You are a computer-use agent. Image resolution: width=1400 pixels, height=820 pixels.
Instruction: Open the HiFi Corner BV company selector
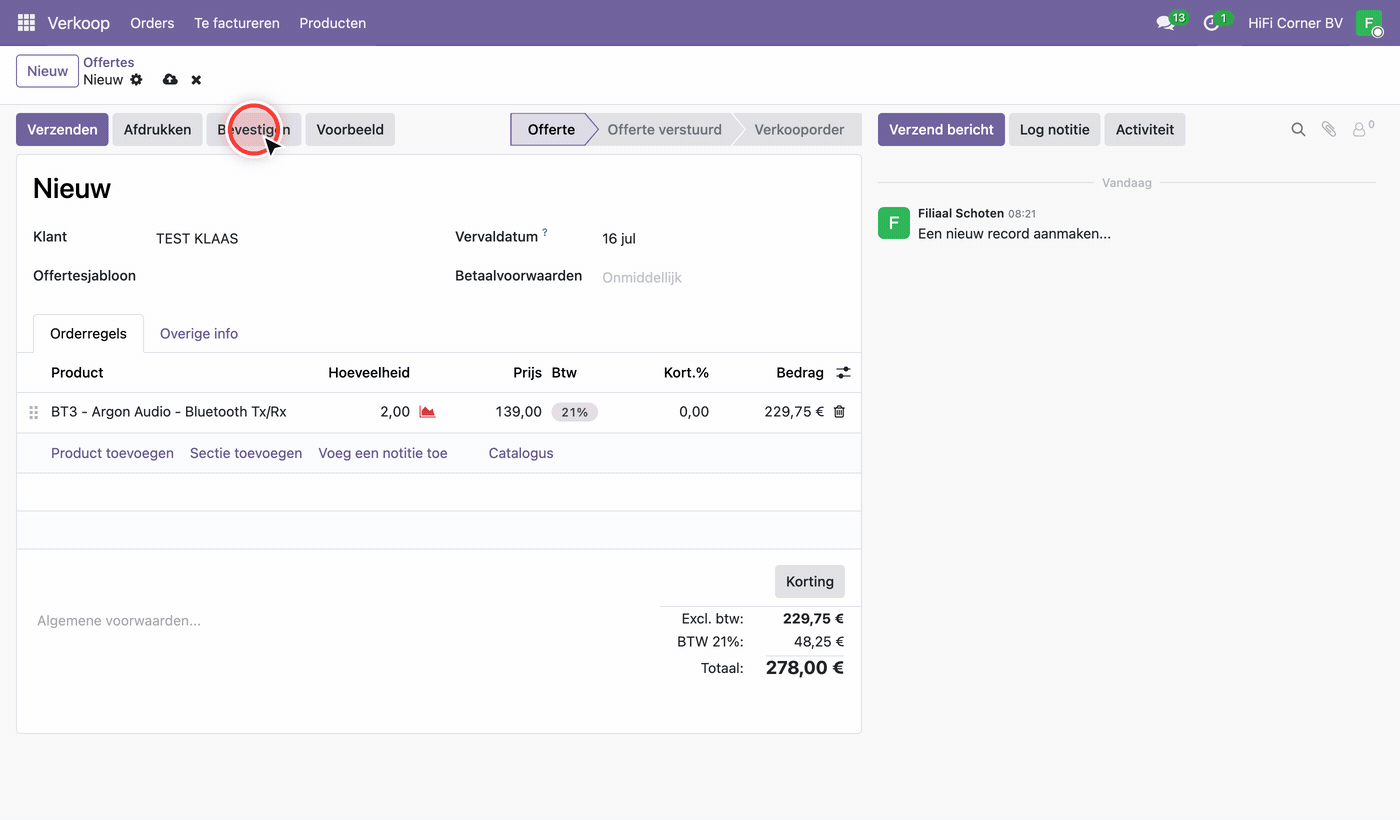tap(1295, 23)
